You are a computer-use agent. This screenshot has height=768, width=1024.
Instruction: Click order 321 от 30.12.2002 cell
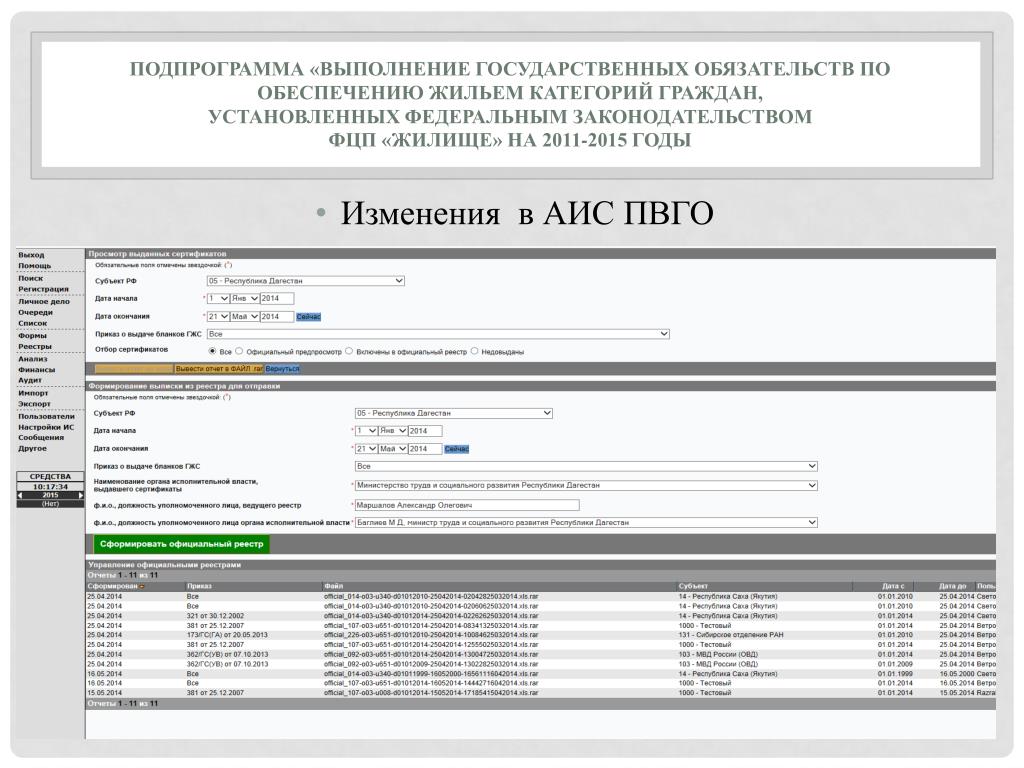(216, 616)
